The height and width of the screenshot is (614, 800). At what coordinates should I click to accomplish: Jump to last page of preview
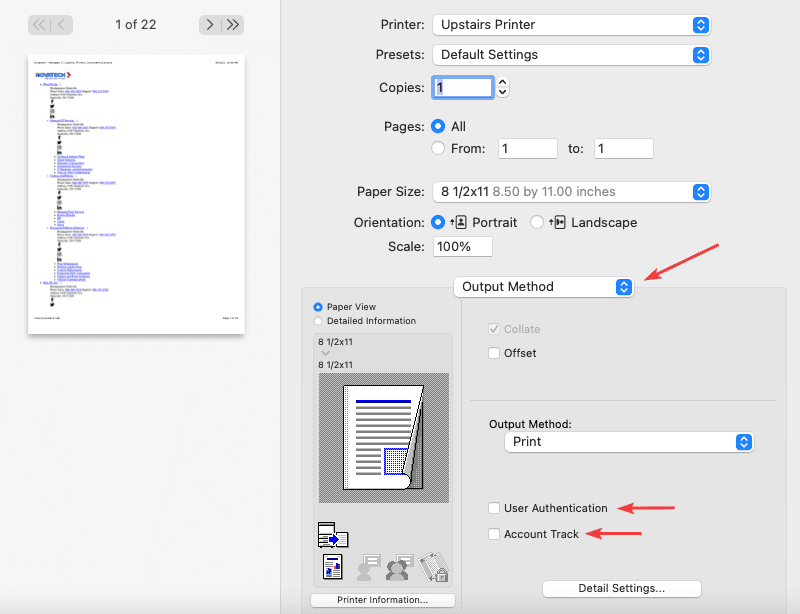[233, 24]
